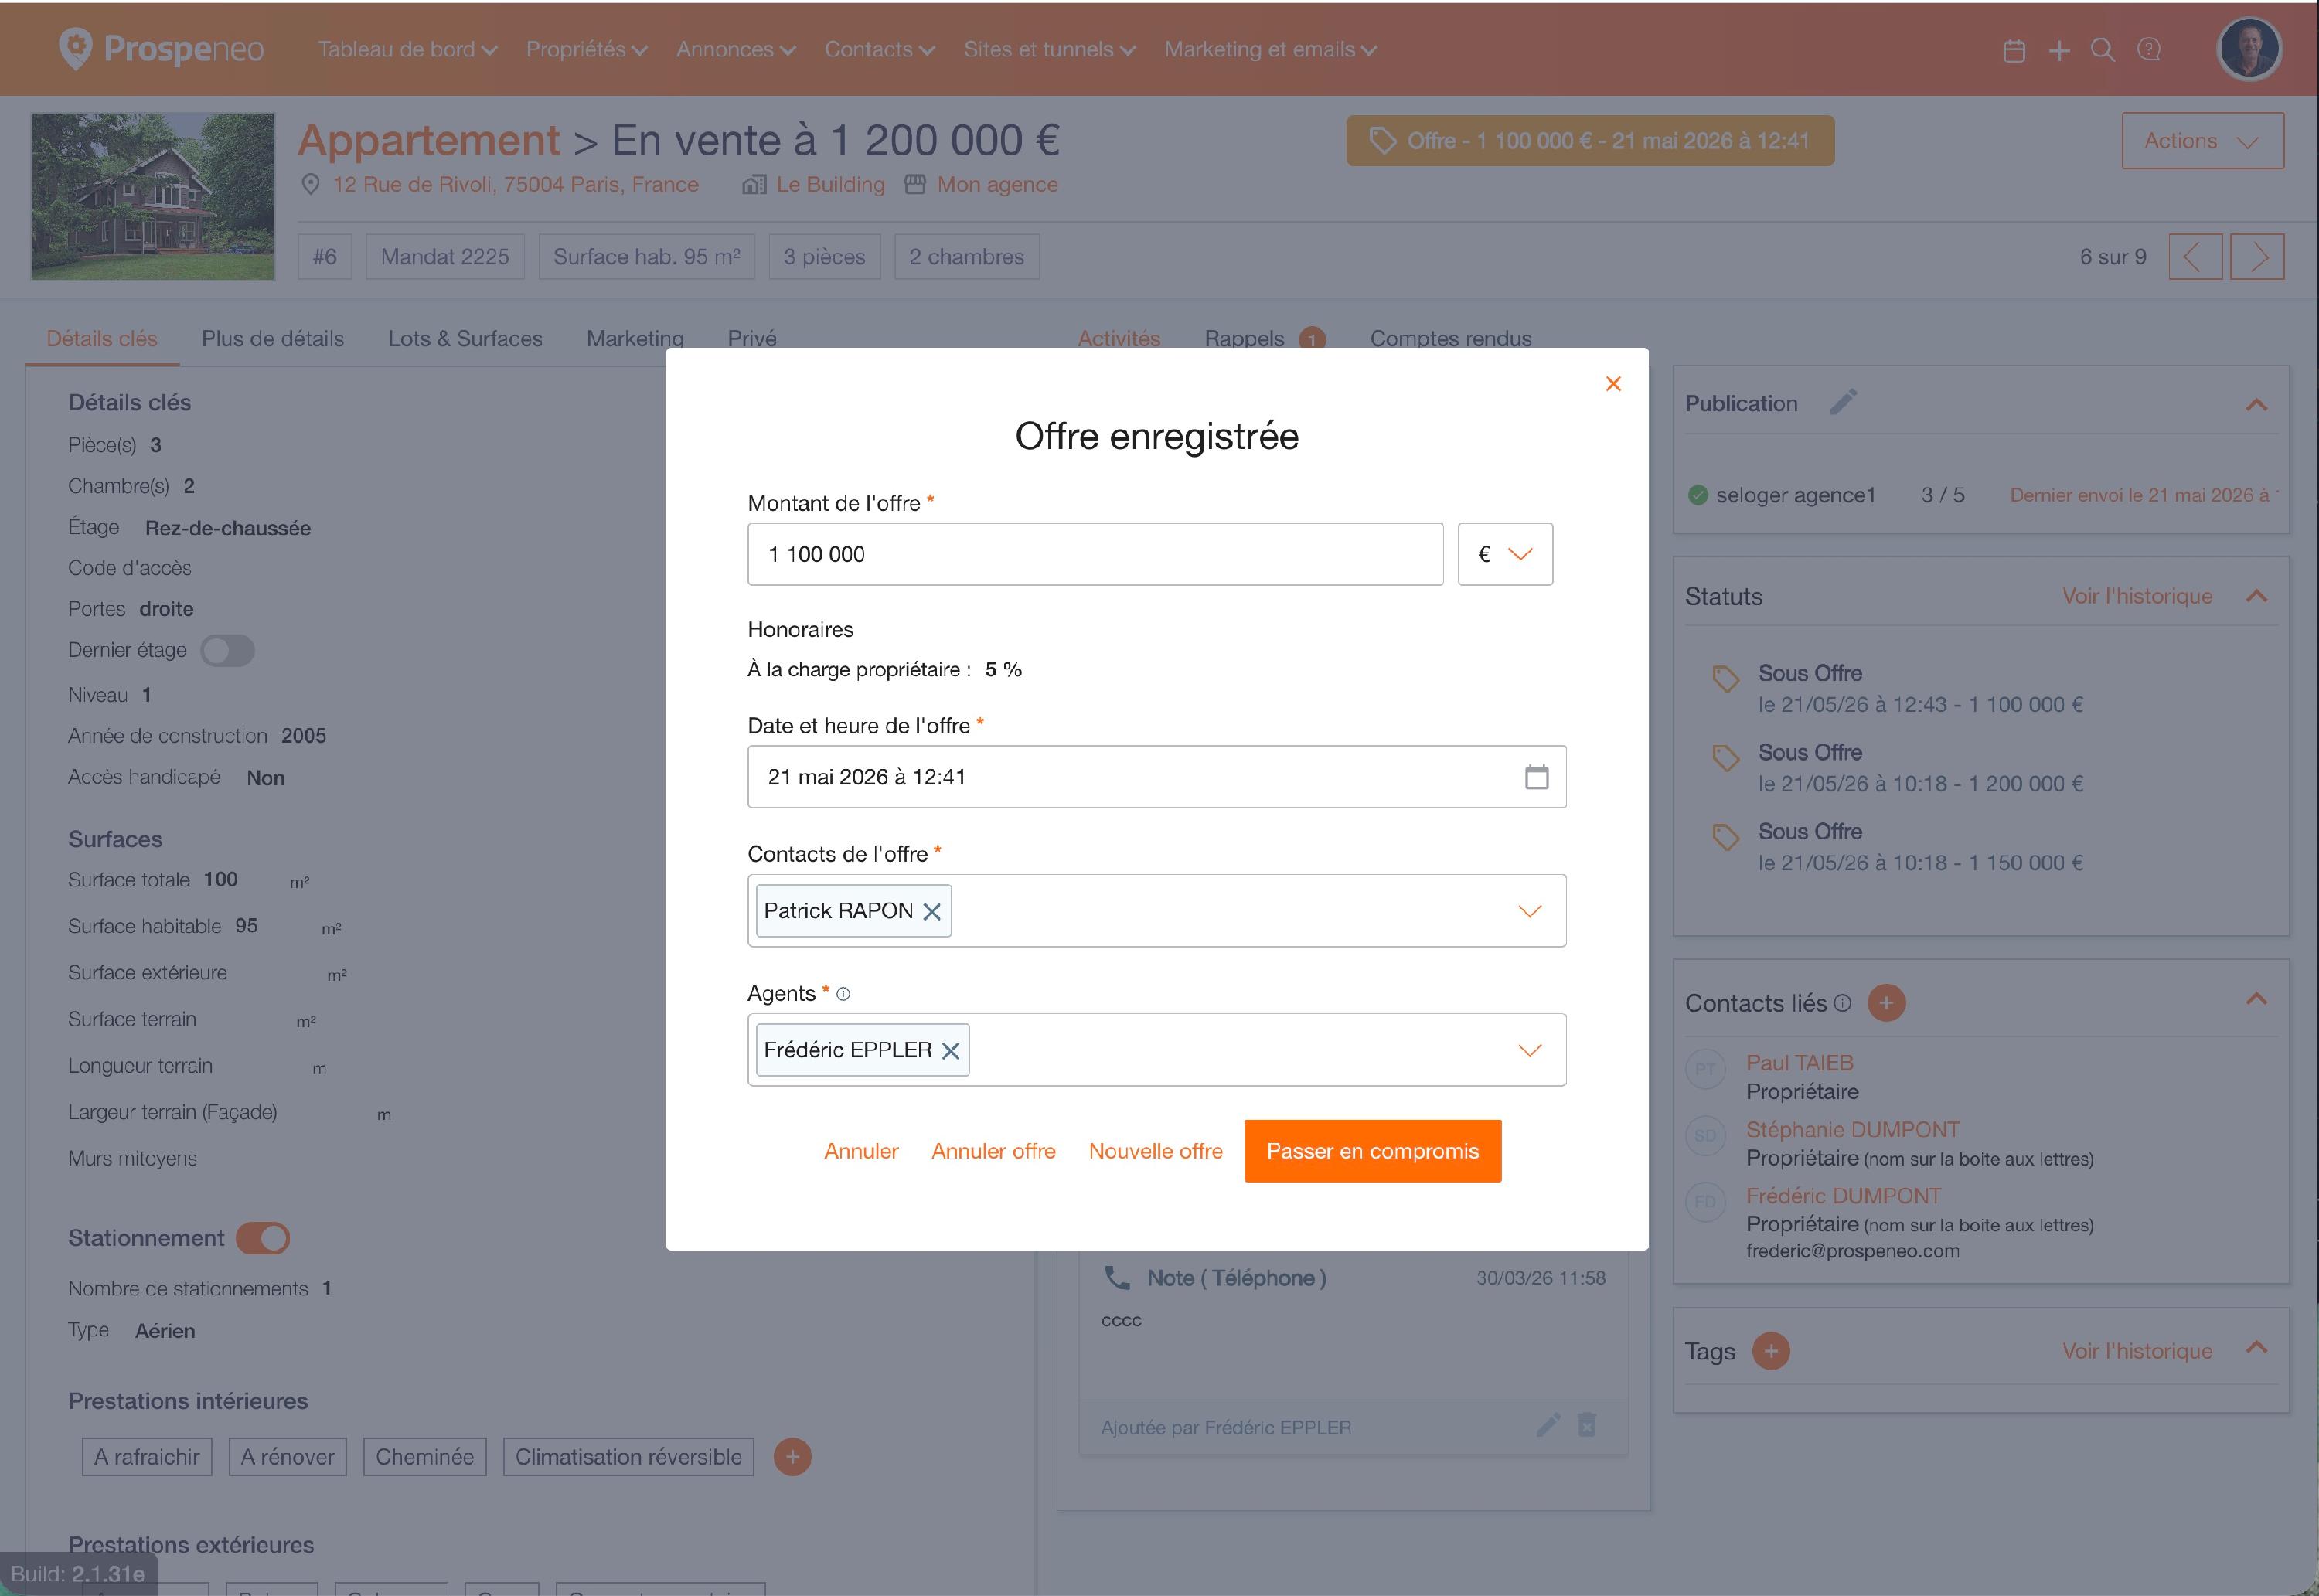Open the Tableau de bord menu
This screenshot has height=1596, width=2319.
tap(407, 49)
